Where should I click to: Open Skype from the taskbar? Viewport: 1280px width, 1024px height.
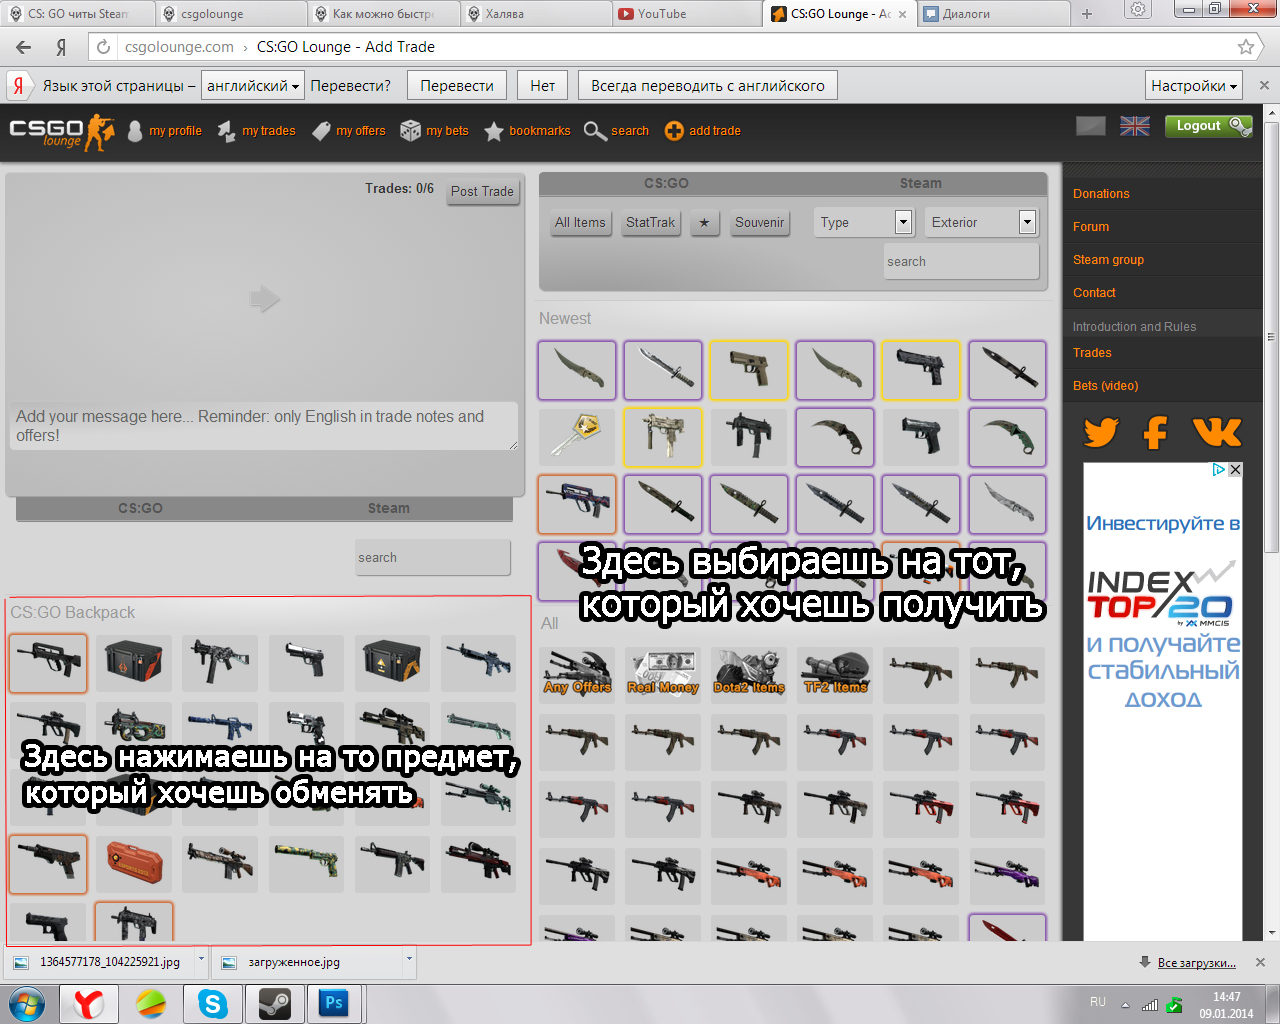(x=213, y=1003)
